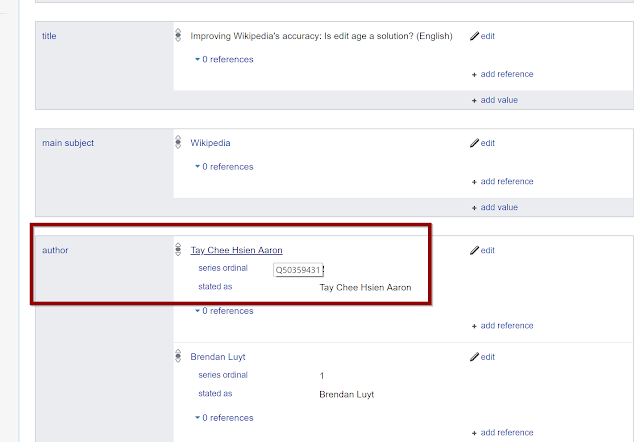The width and height of the screenshot is (640, 442).
Task: Open Brendan Luyt item link
Action: click(218, 357)
